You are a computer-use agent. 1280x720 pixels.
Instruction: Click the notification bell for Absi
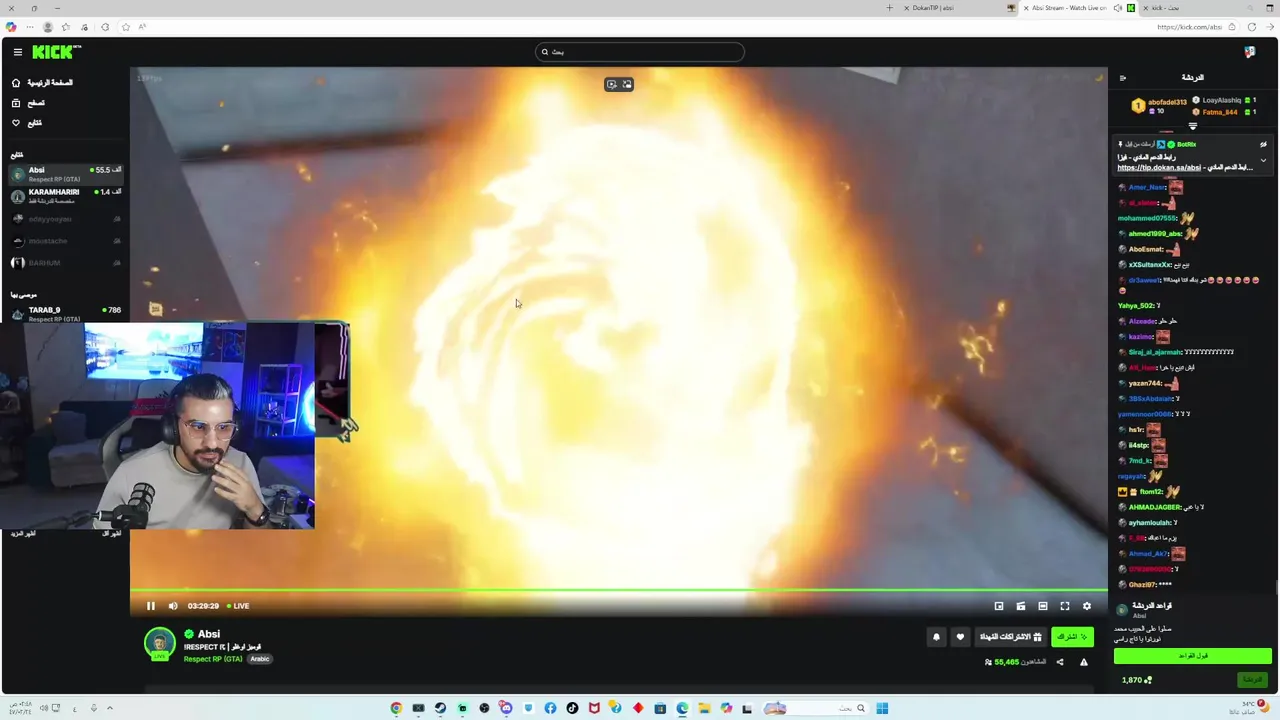pos(936,637)
